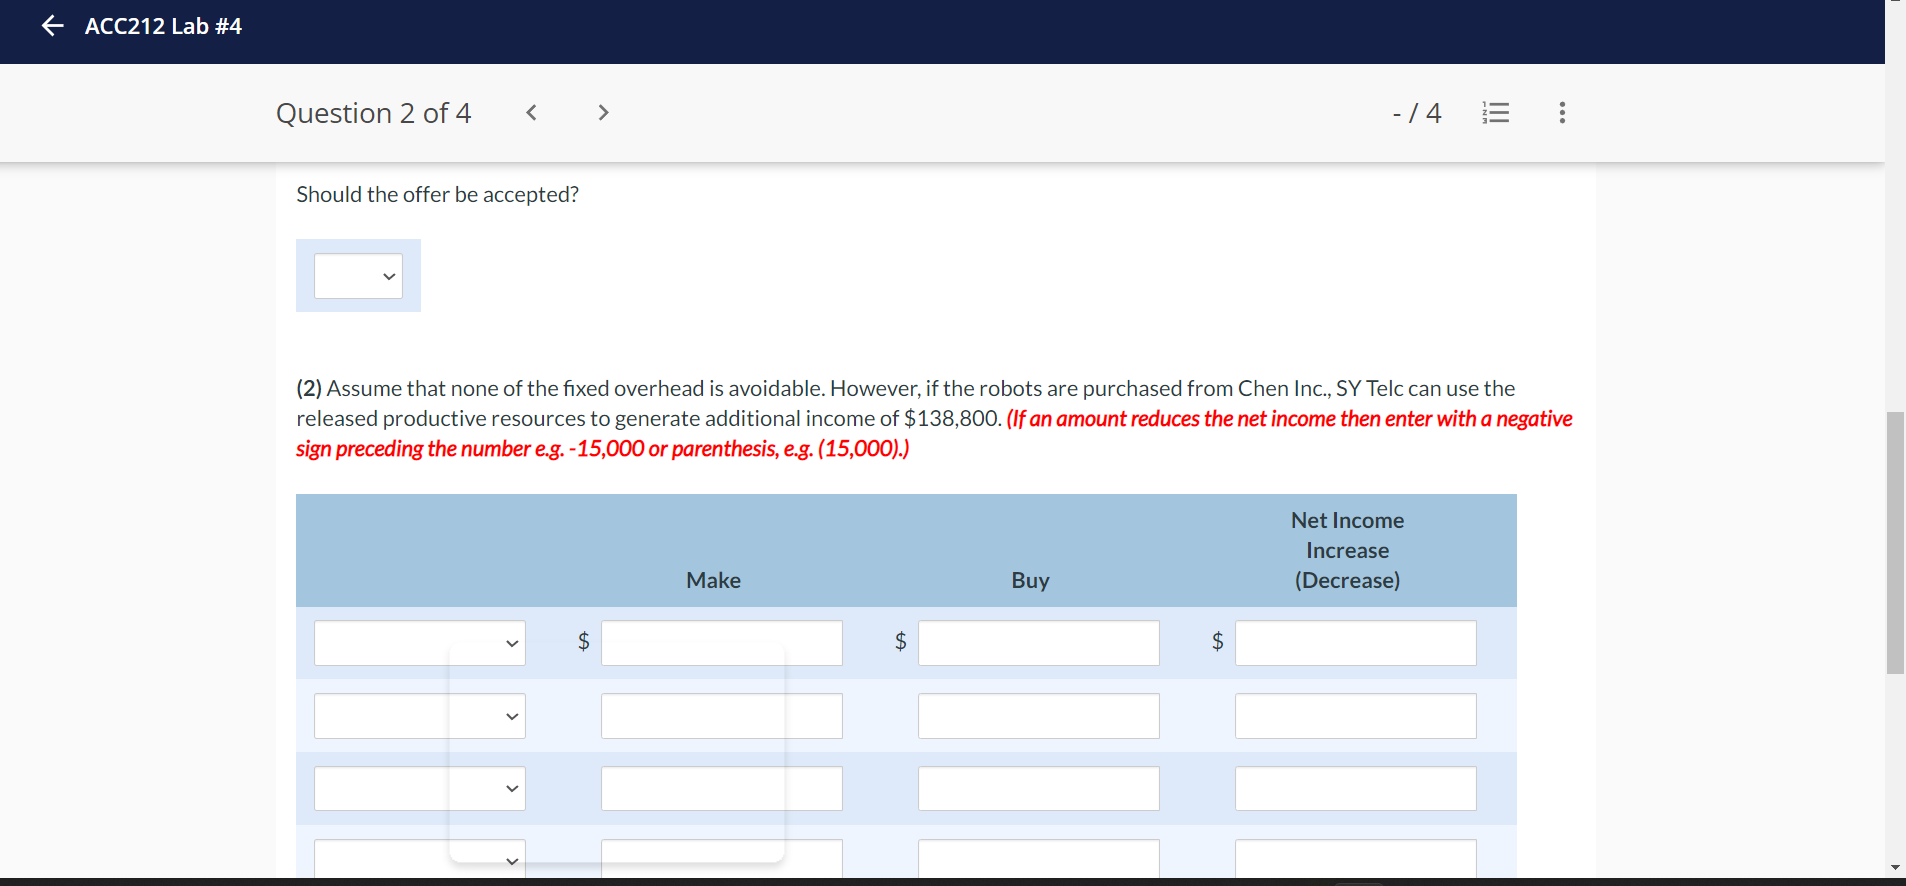The height and width of the screenshot is (886, 1906).
Task: Click the third row Net Income Increase field
Action: [x=1356, y=789]
